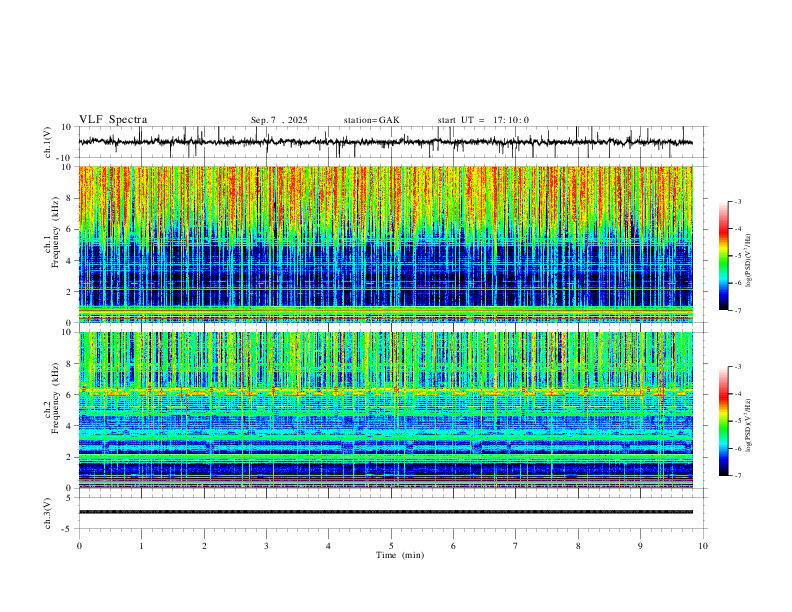Click the "-7" tick on ch.2 color bar
Viewport: 792px width, 612px height.
click(737, 475)
